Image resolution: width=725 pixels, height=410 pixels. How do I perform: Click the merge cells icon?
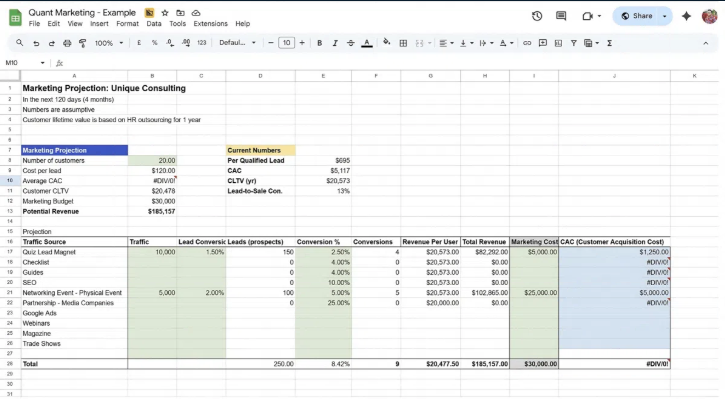click(419, 43)
